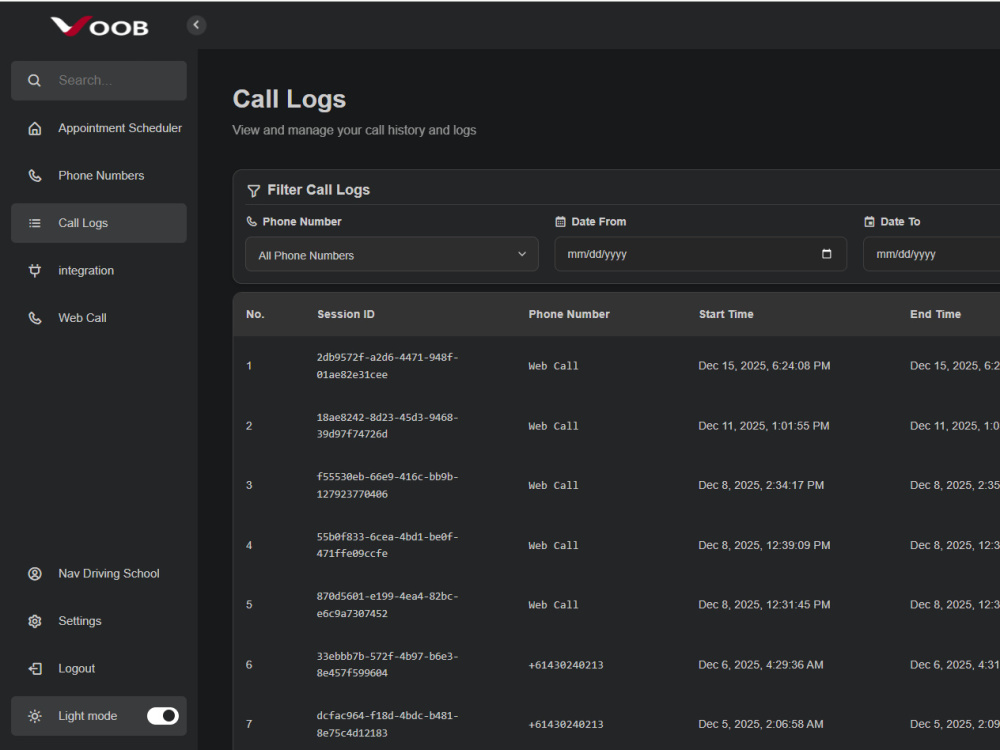
Task: Select session ID dcfac964-f18d-4bdc-b481-8e75c4d12183
Action: point(387,724)
